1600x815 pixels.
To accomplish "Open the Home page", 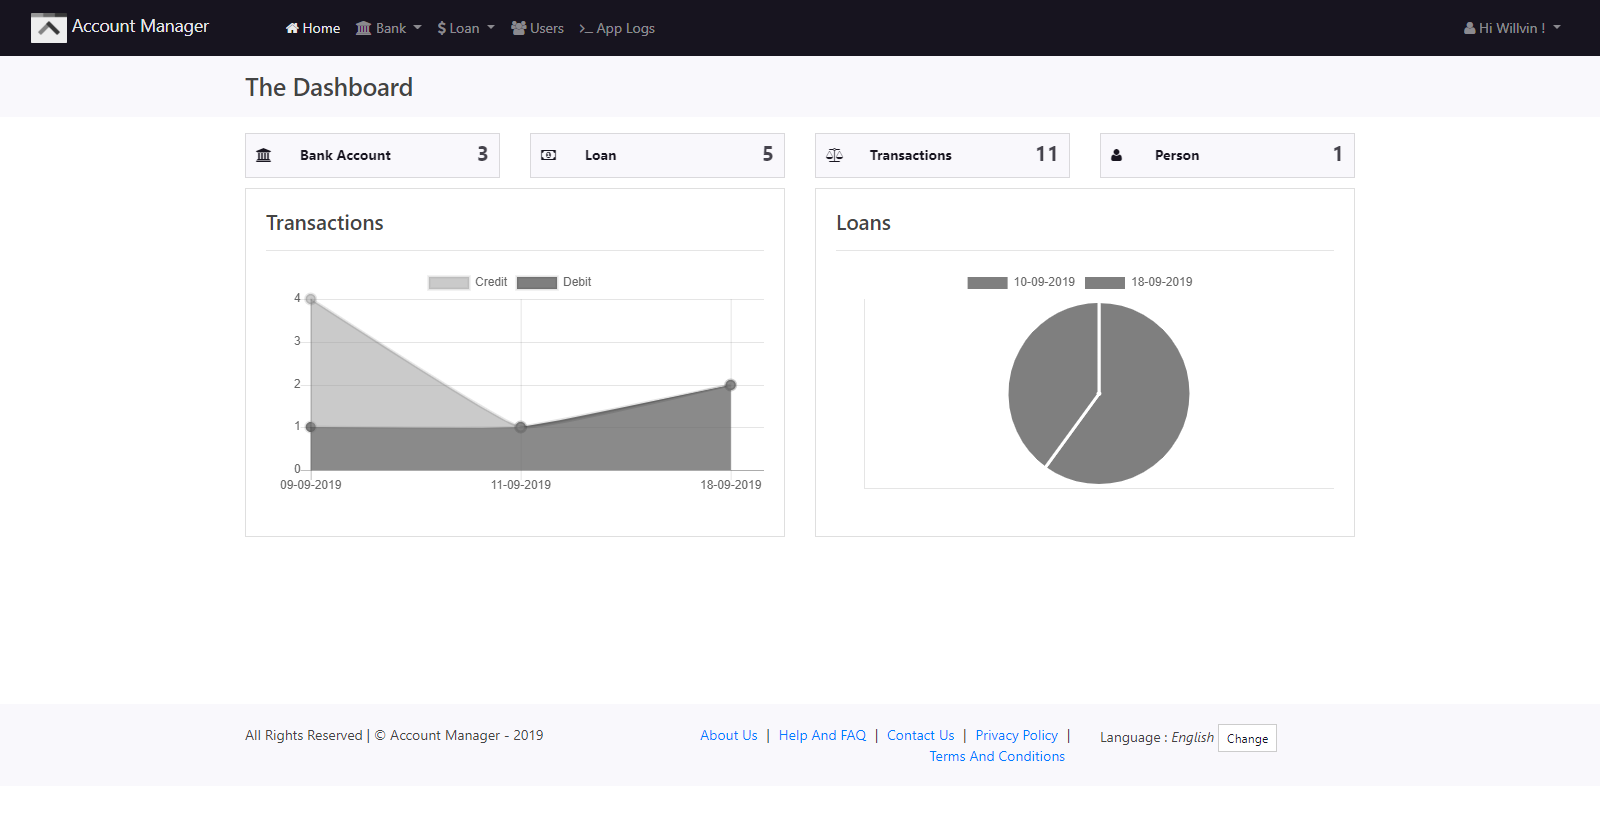I will [313, 28].
